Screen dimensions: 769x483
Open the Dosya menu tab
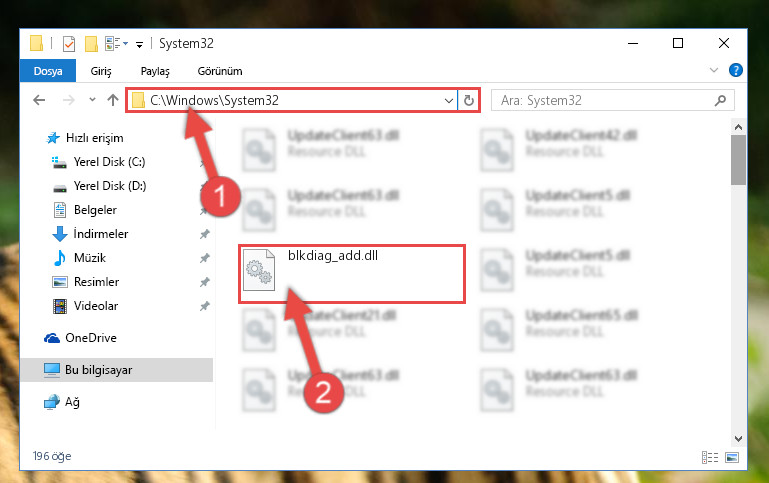pos(48,71)
